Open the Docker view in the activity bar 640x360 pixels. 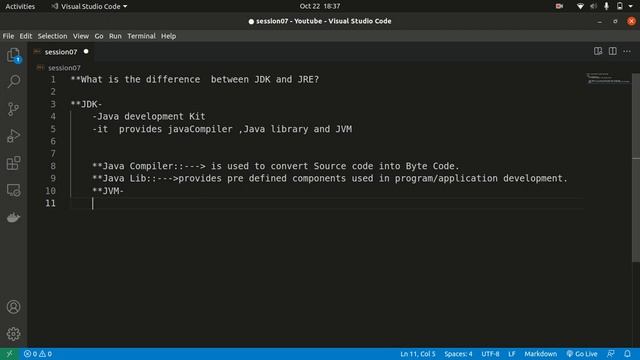(13, 217)
